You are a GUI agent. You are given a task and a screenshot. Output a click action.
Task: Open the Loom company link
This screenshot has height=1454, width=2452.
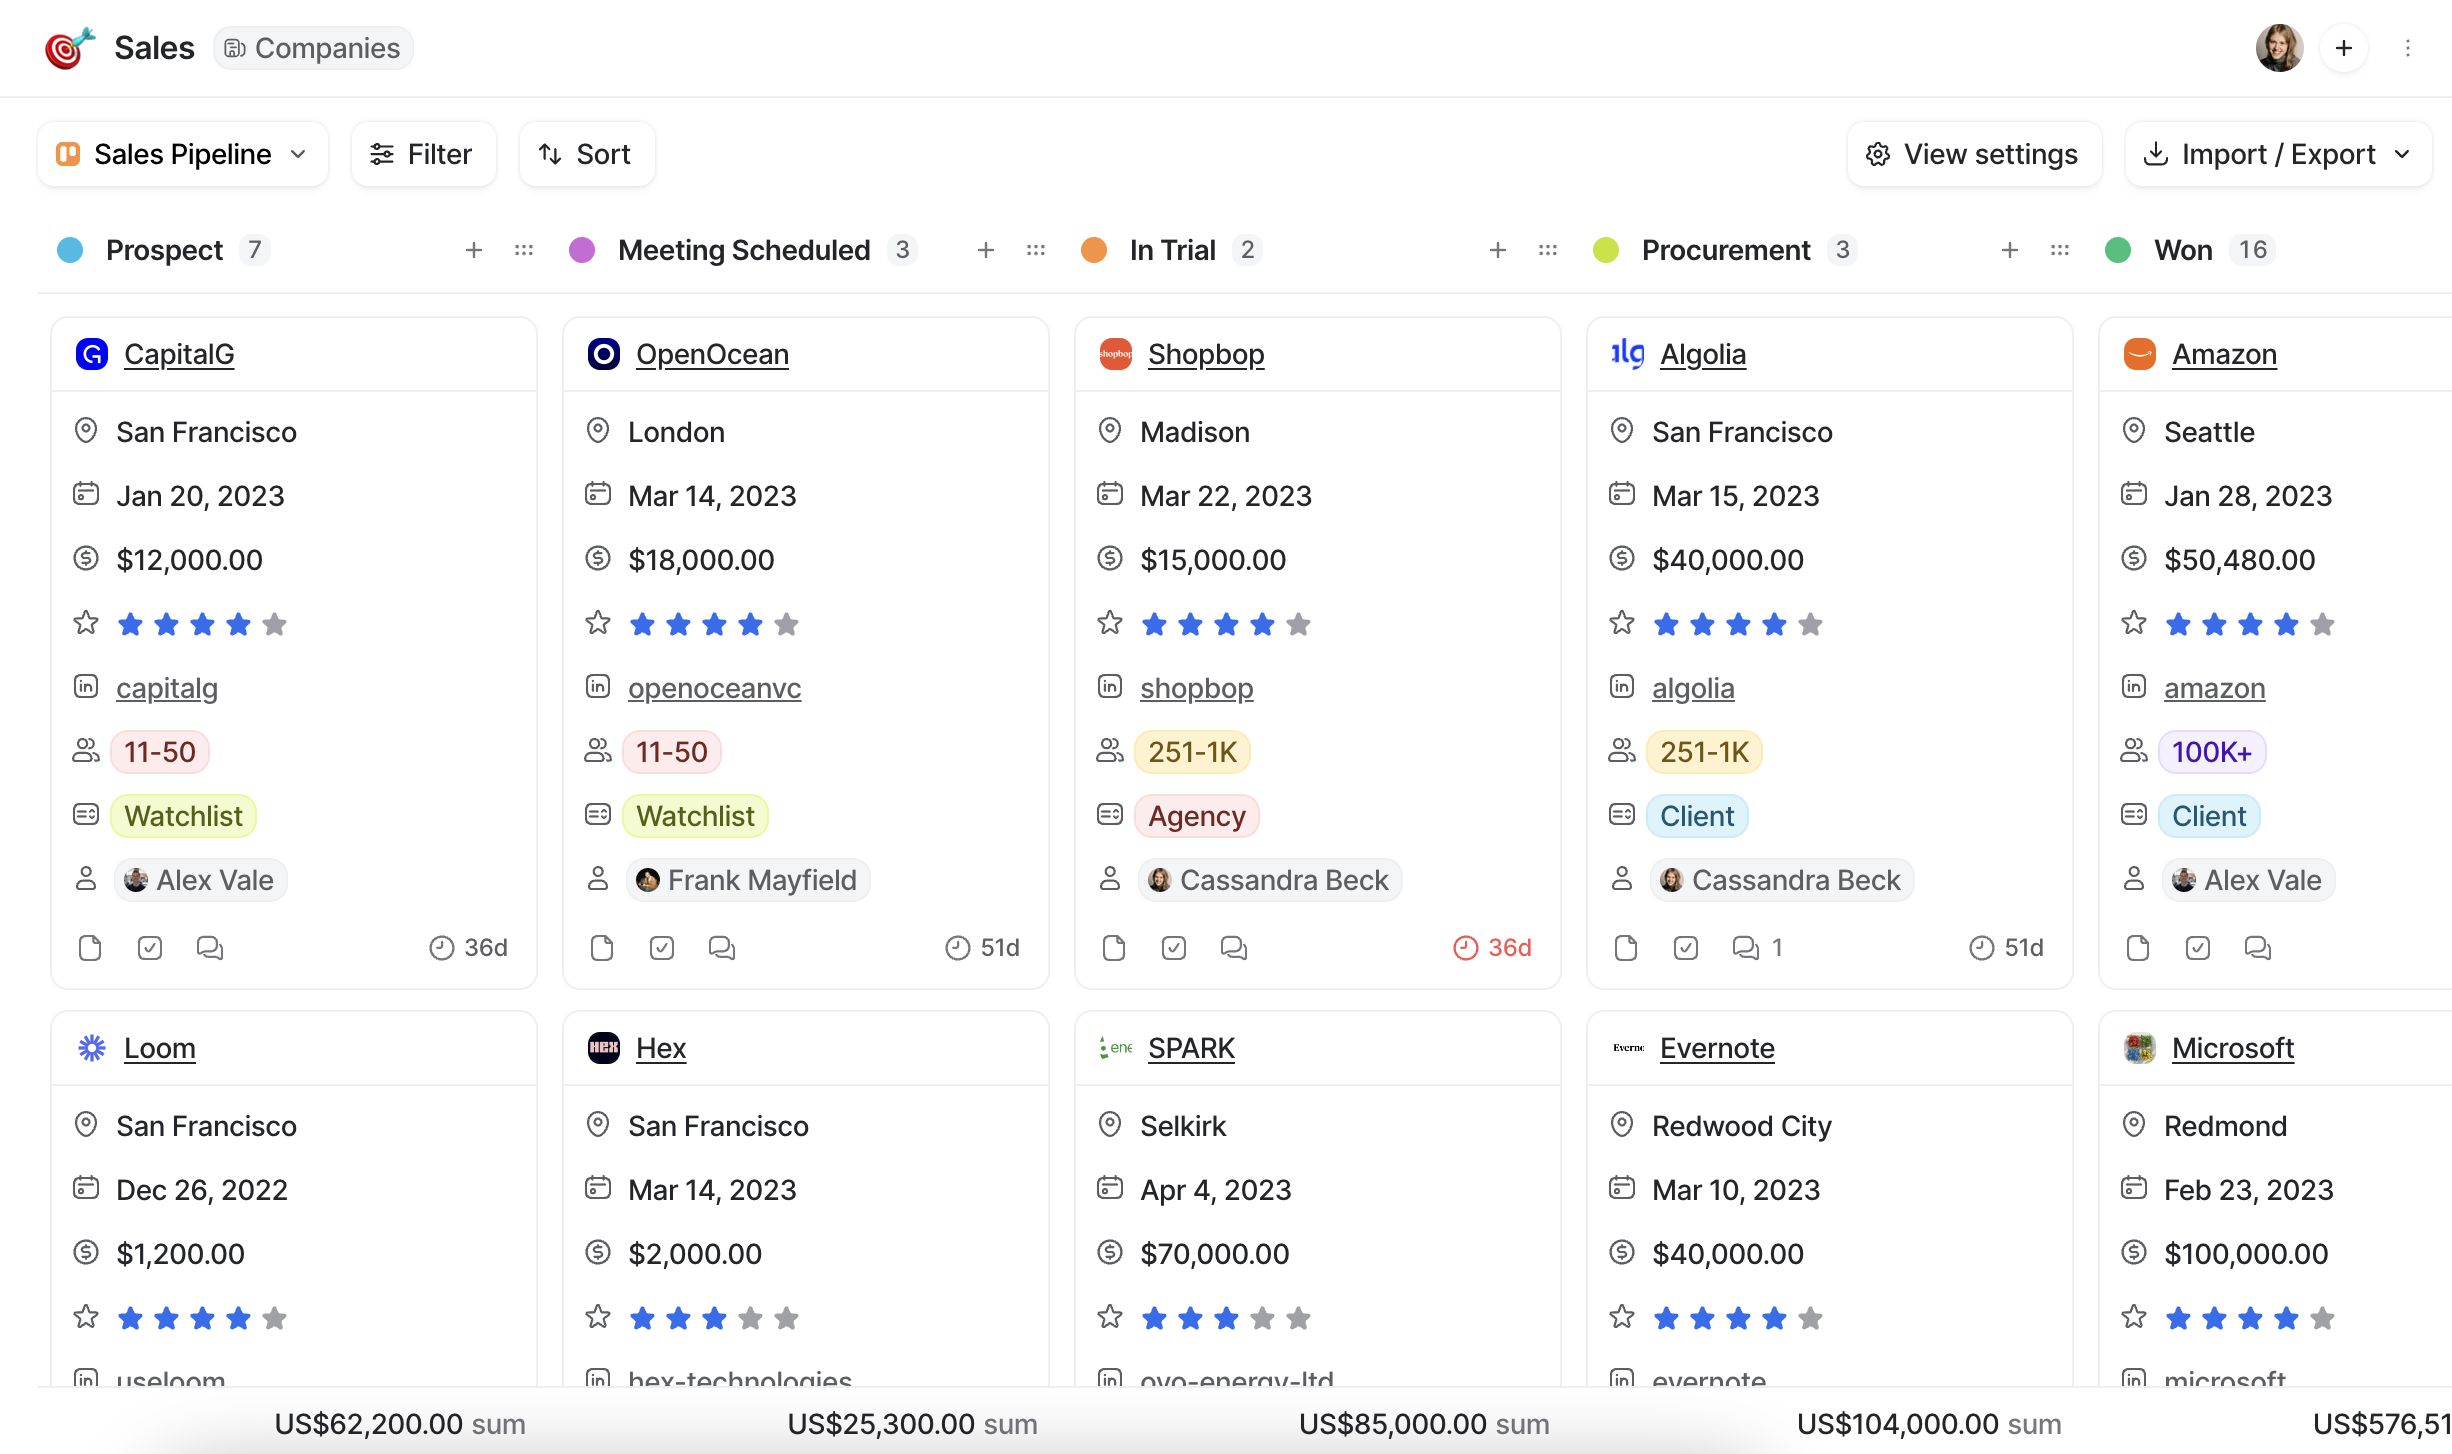(x=160, y=1048)
